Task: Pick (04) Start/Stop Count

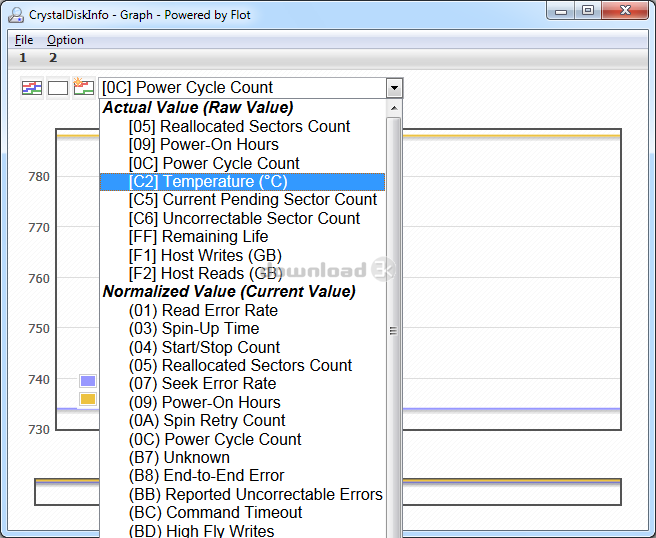Action: pyautogui.click(x=242, y=347)
